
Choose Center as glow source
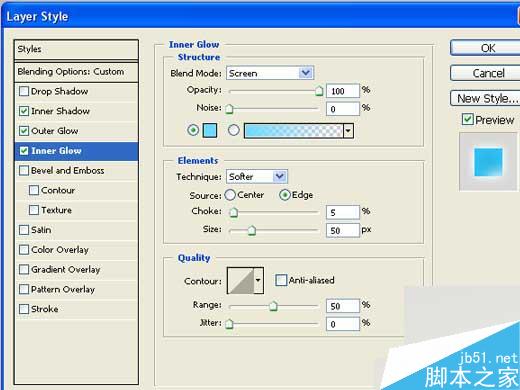point(230,195)
